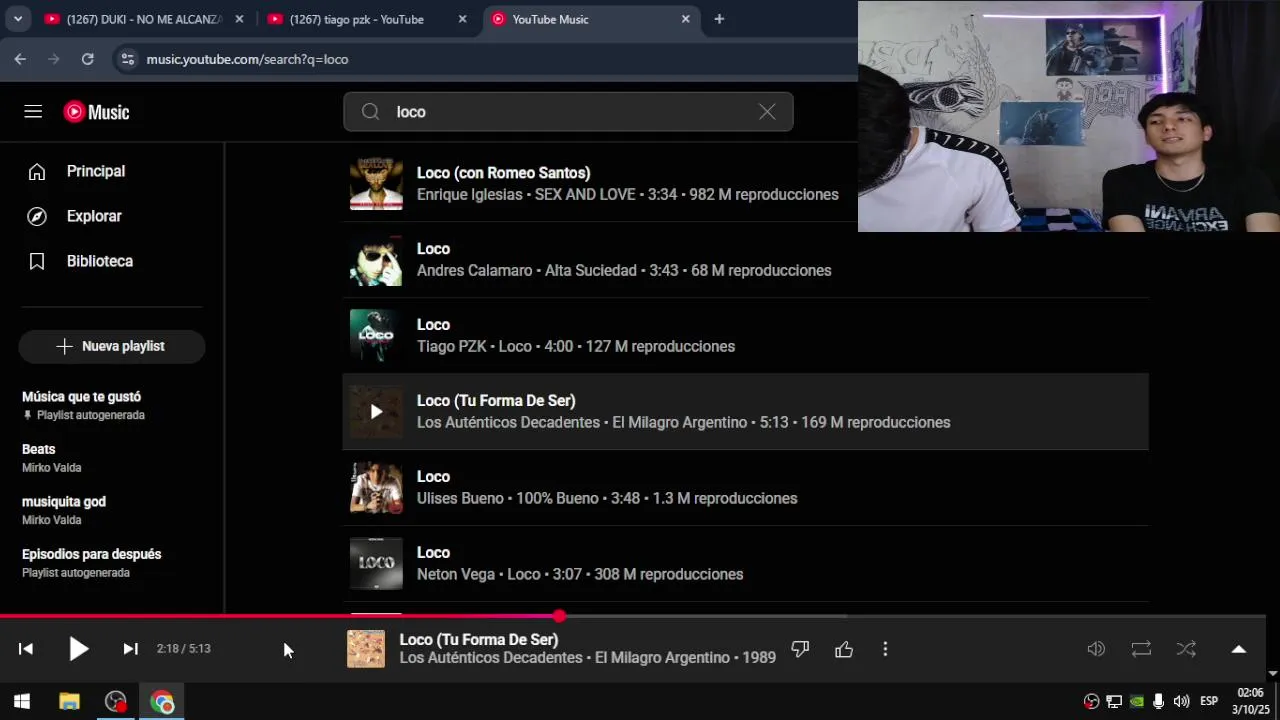Viewport: 1280px width, 720px height.
Task: Select Ulises Bueno Loco thumbnail
Action: coord(376,487)
